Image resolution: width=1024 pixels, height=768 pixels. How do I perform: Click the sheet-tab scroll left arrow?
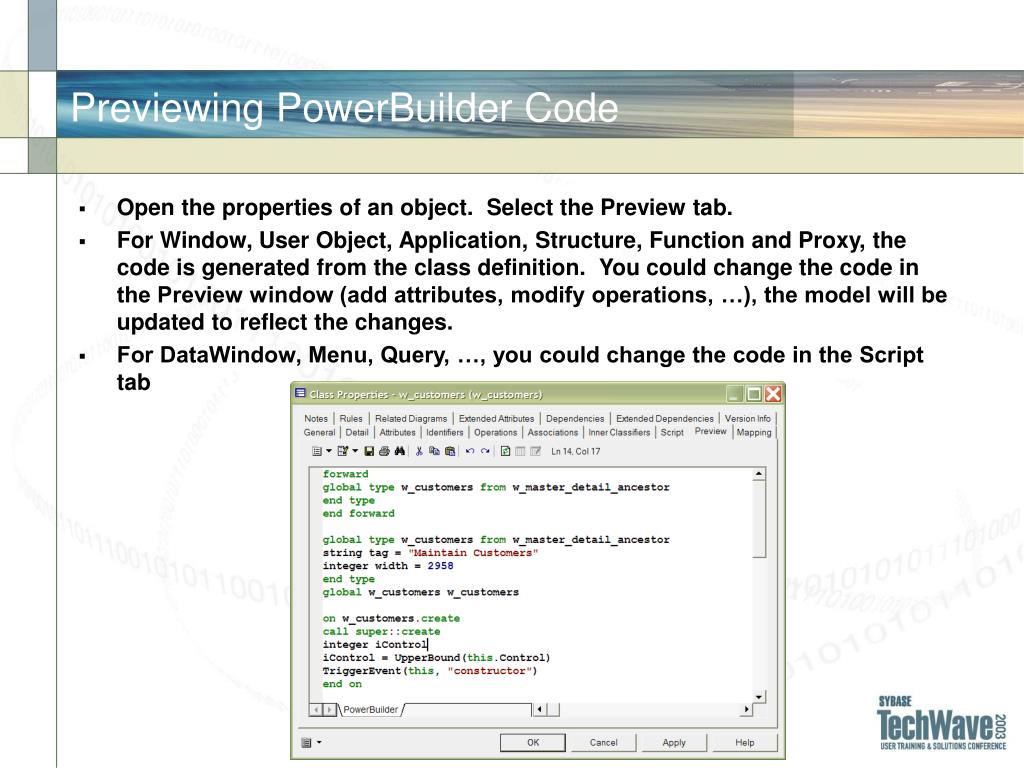coord(316,709)
